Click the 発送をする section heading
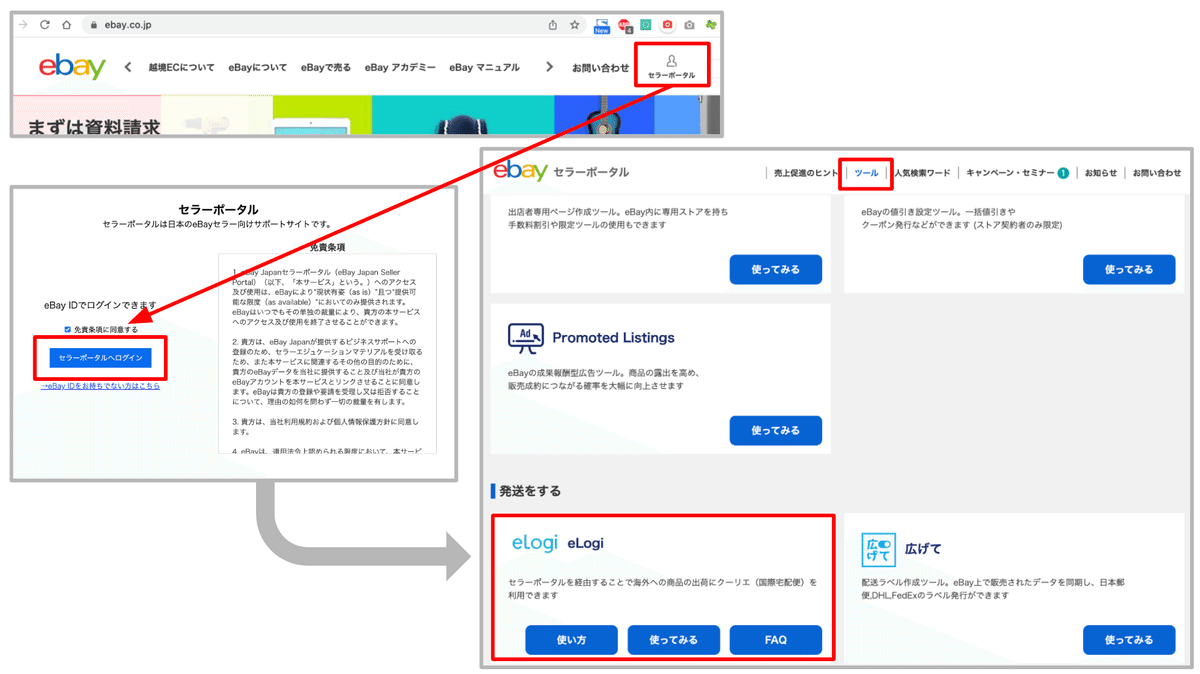This screenshot has height=674, width=1200. coord(530,491)
